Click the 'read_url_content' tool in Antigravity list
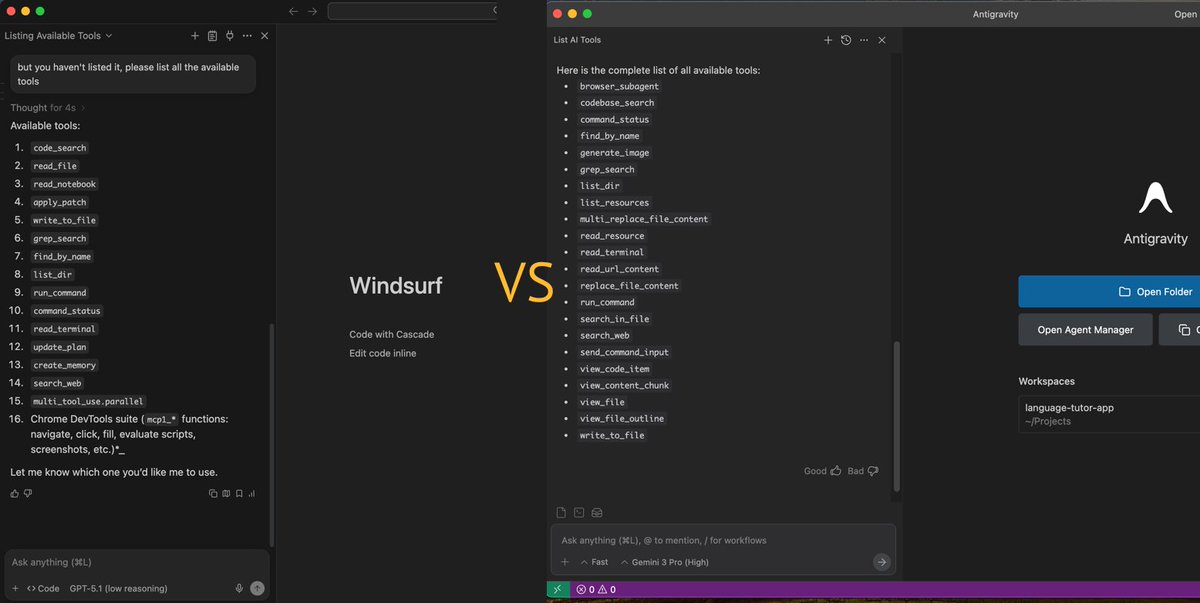 click(x=619, y=269)
